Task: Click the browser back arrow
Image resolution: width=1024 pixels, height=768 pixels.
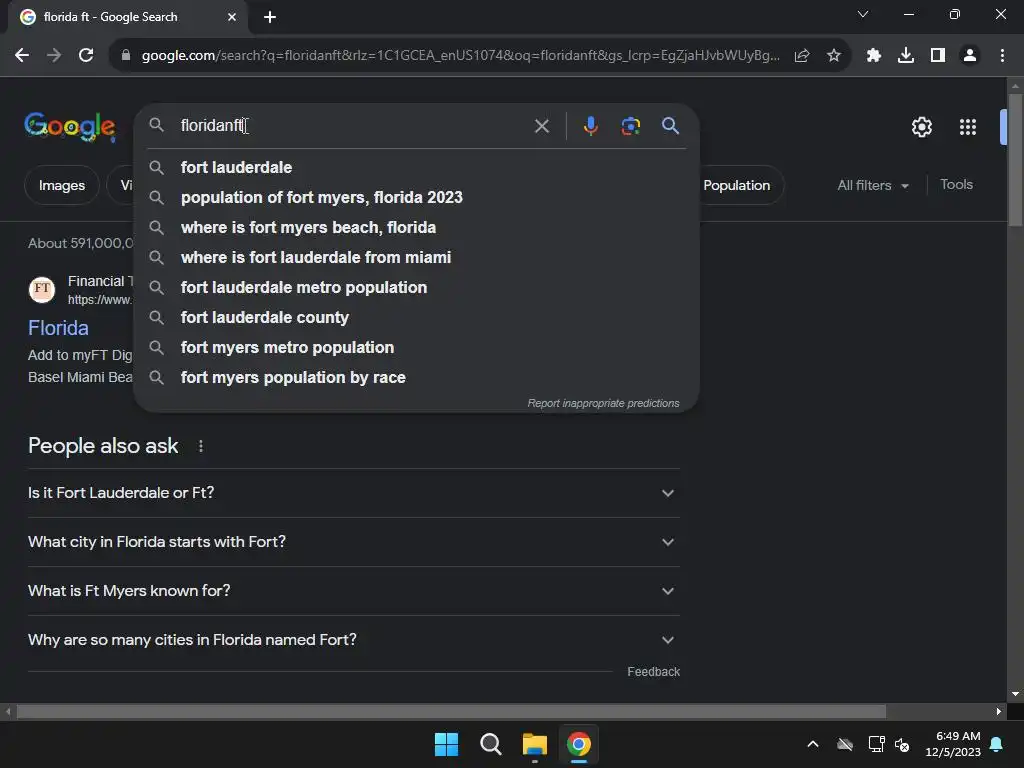Action: click(x=22, y=56)
